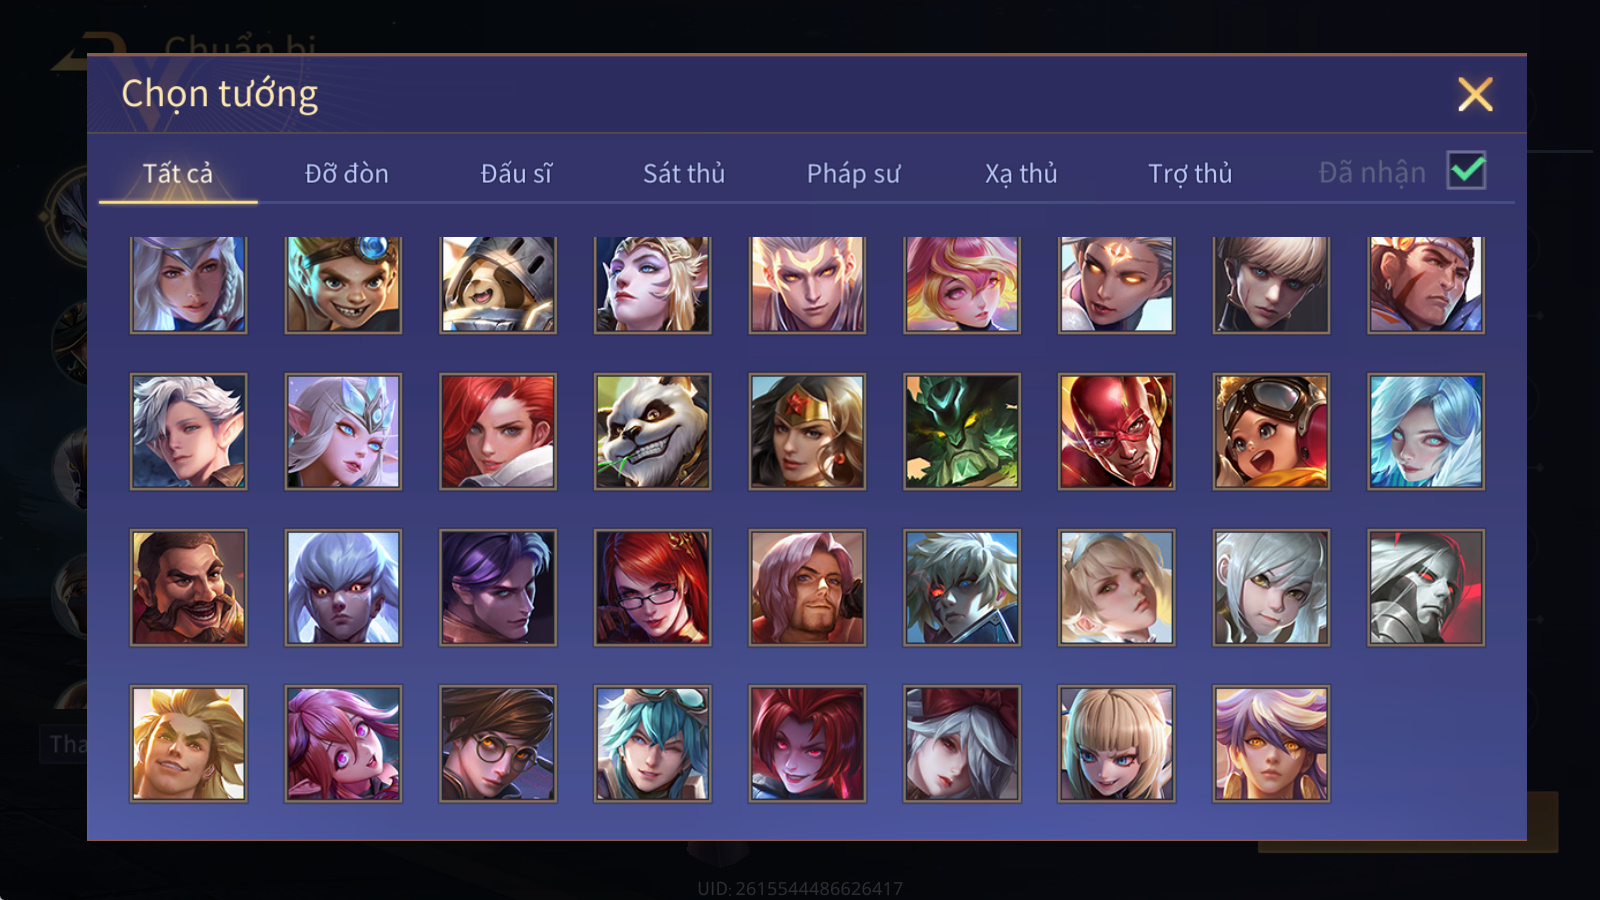This screenshot has height=900, width=1600.
Task: Open the Đấu sĩ tab
Action: [x=516, y=173]
